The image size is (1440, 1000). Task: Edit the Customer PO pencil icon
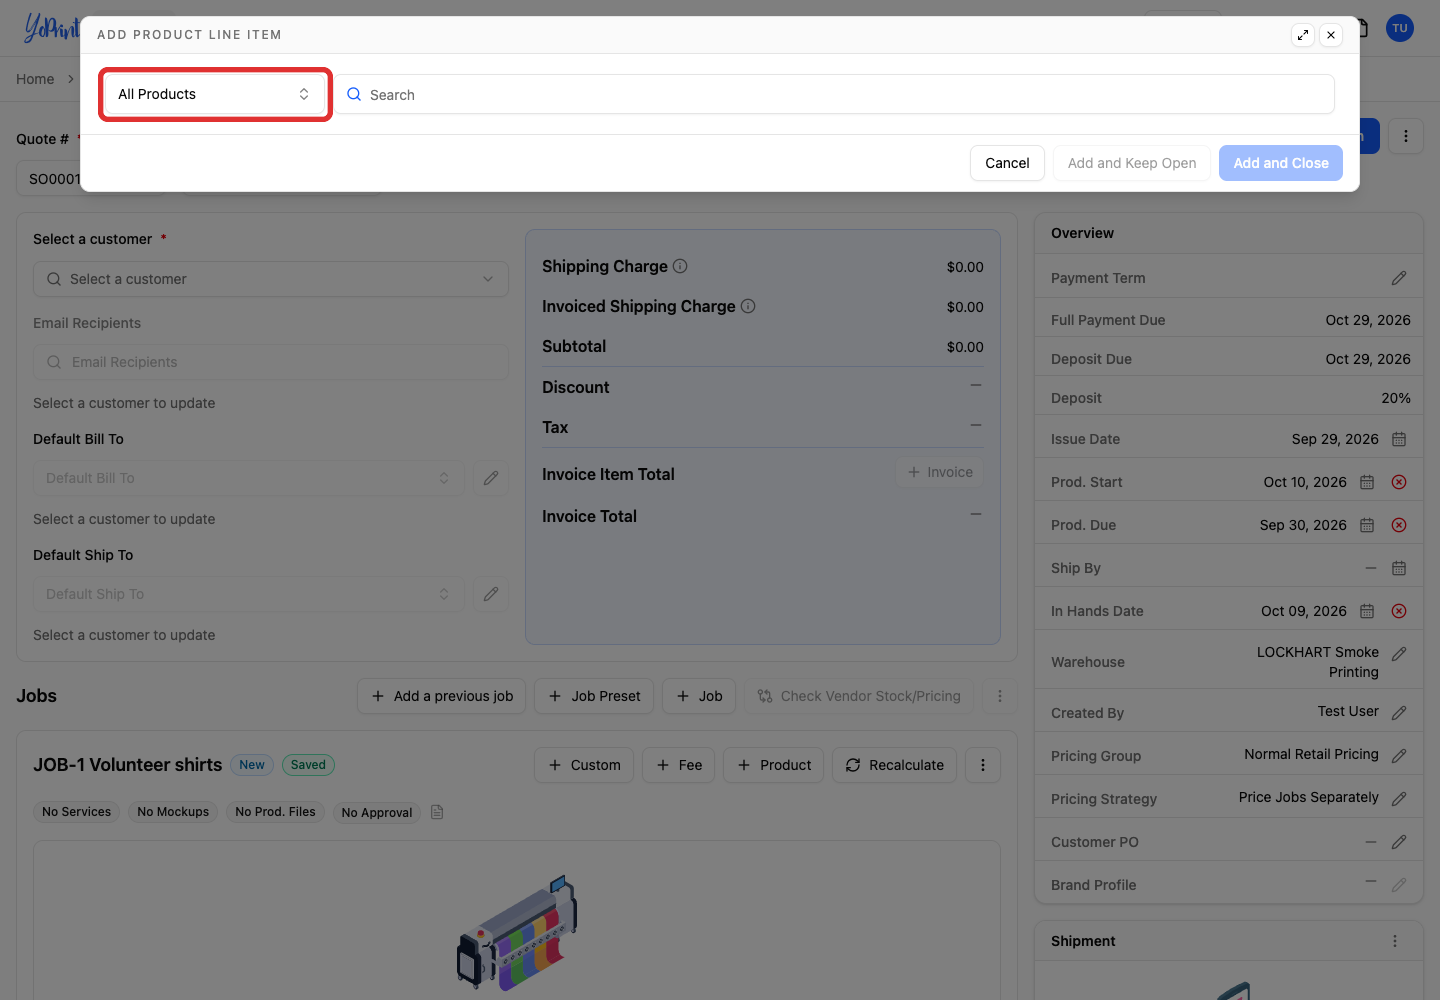coord(1399,842)
